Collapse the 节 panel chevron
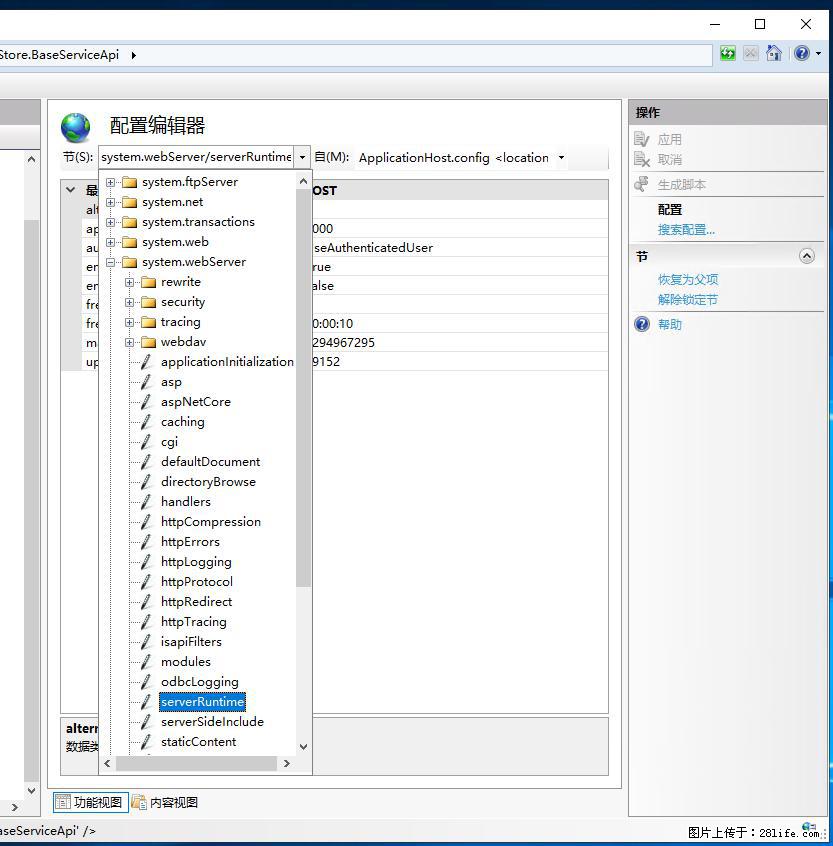 coord(807,257)
